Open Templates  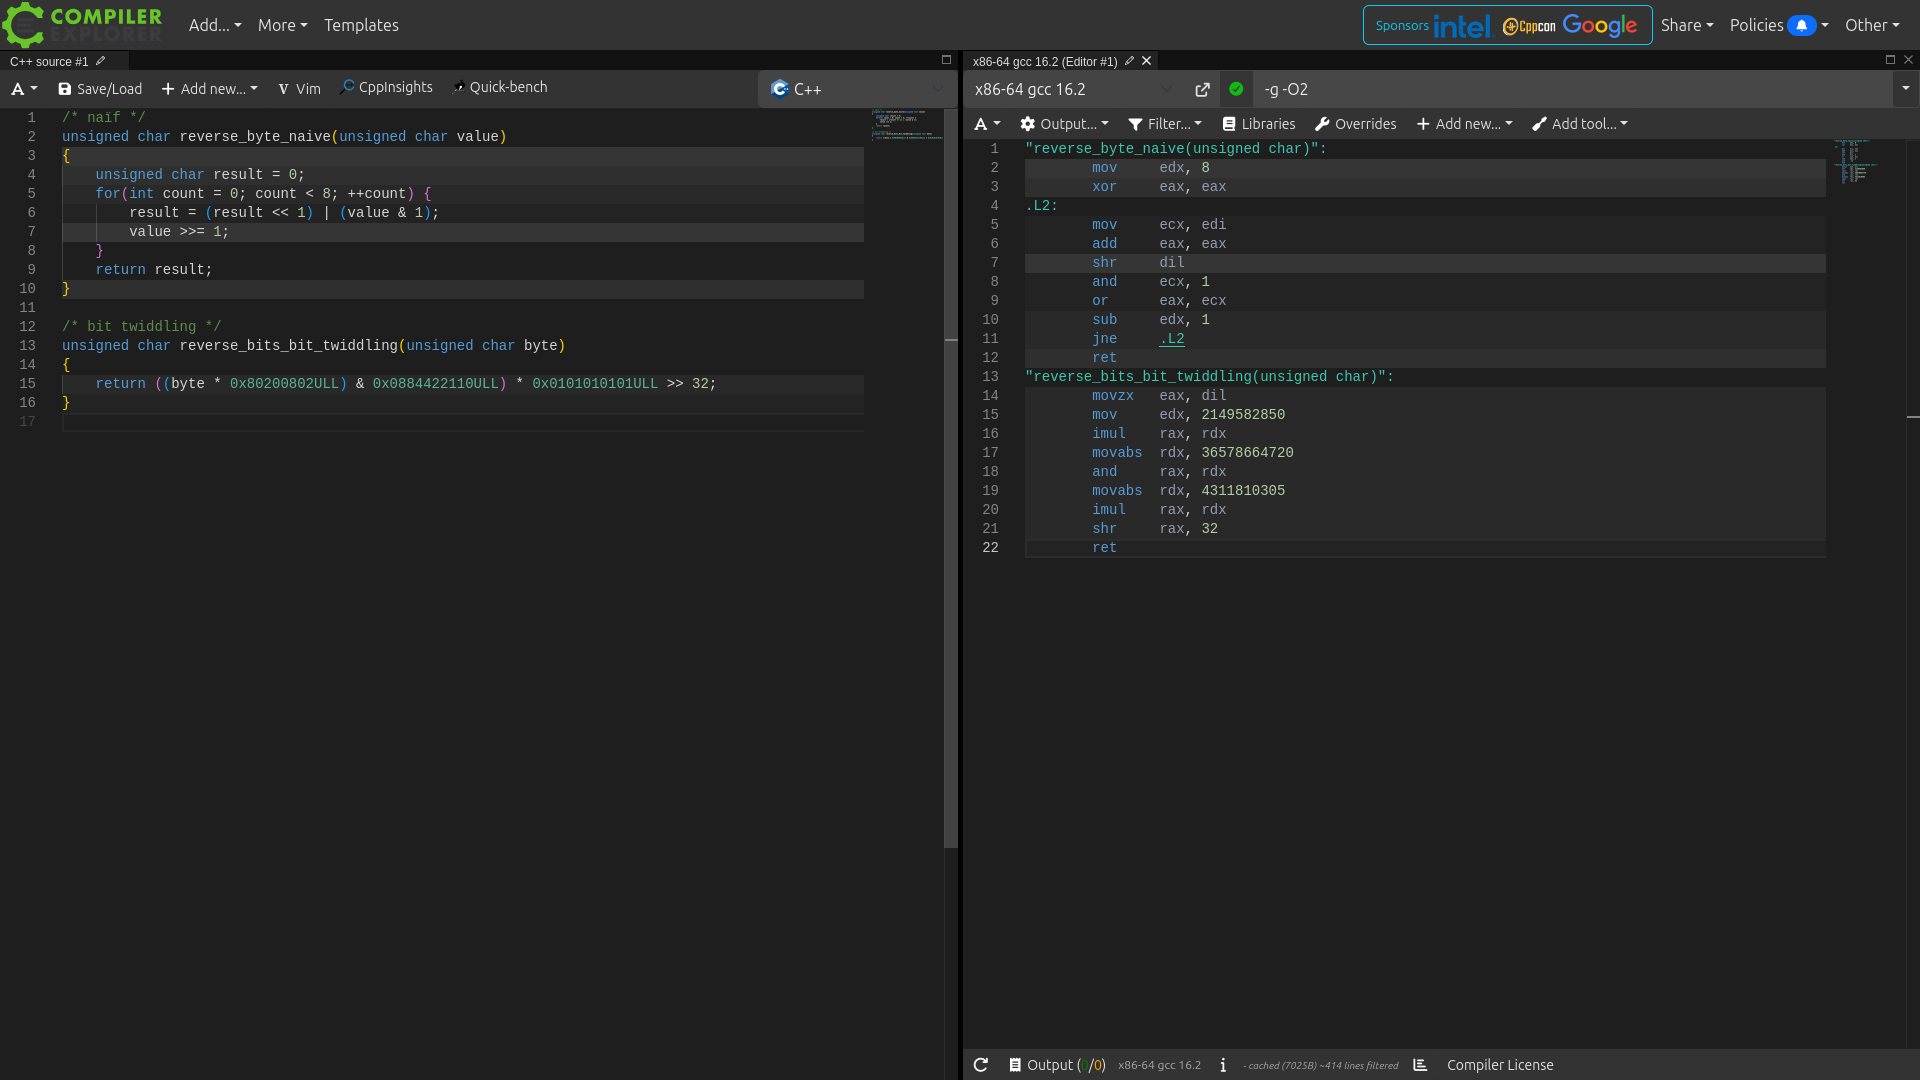click(361, 25)
